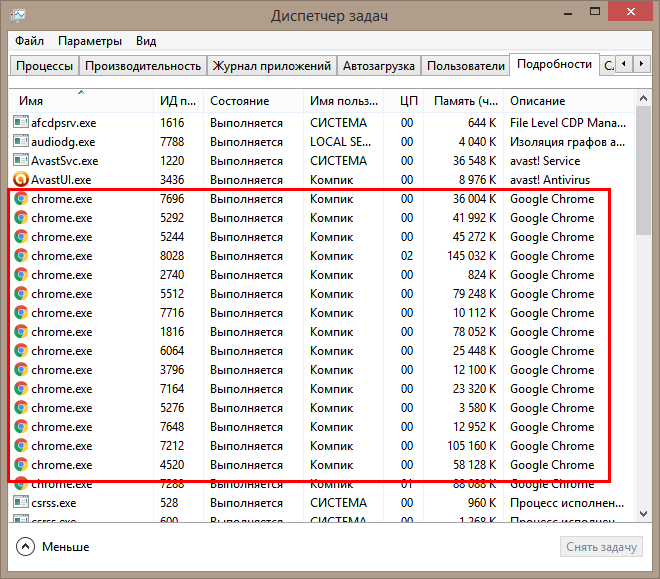The image size is (660, 579).
Task: Click the vertical scrollbar thumb
Action: click(643, 170)
